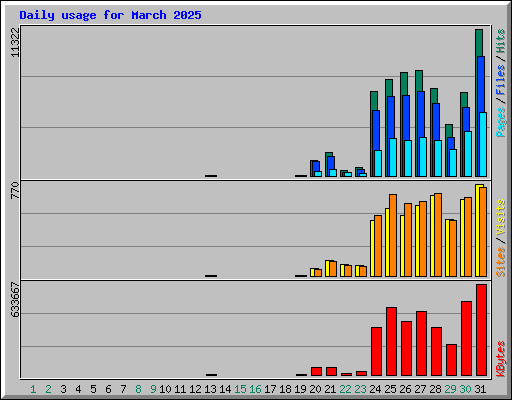Select day 19 on the x-axis
This screenshot has height=400, width=512.
point(300,389)
